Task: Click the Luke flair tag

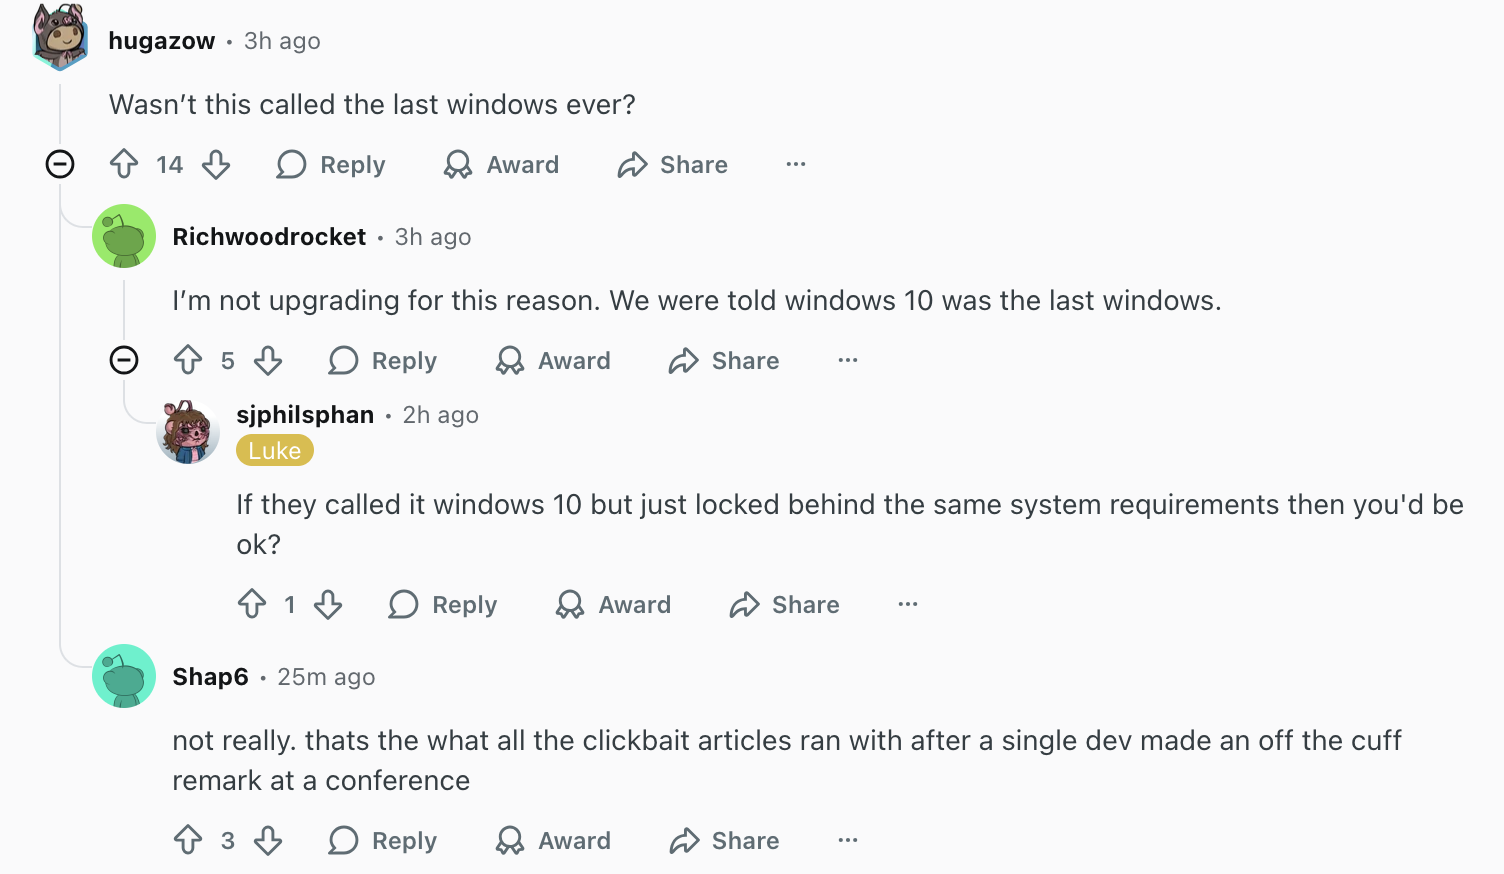Action: (274, 450)
